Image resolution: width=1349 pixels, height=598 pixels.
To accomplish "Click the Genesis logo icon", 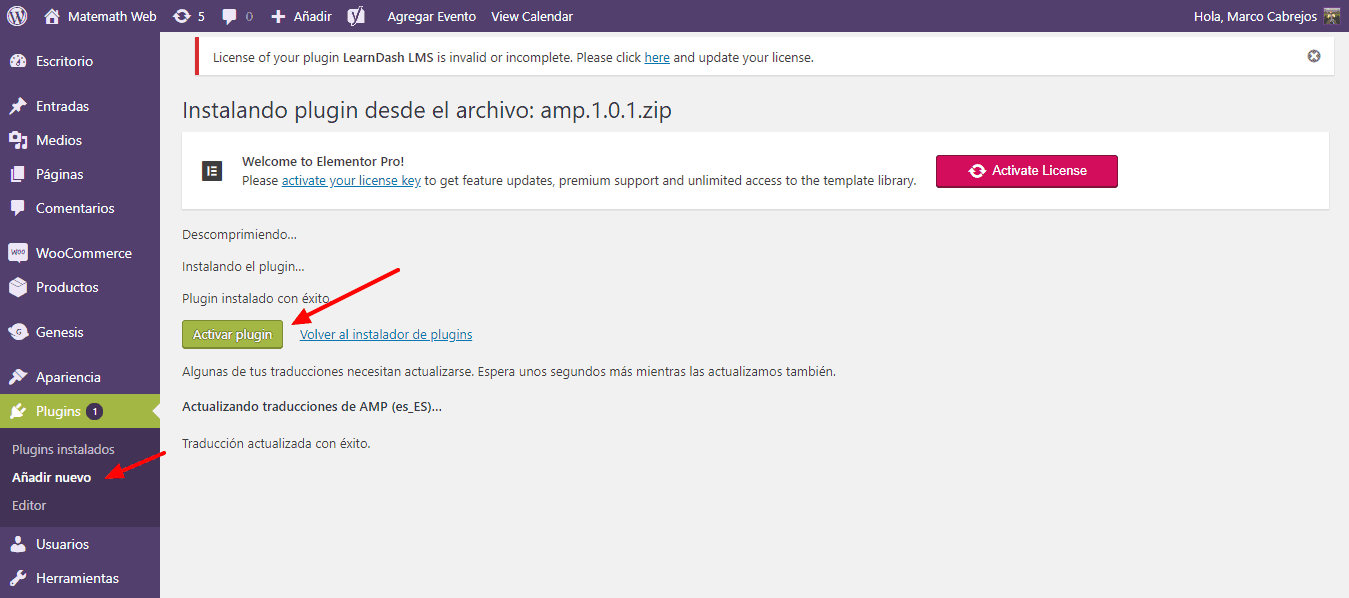I will 17,332.
